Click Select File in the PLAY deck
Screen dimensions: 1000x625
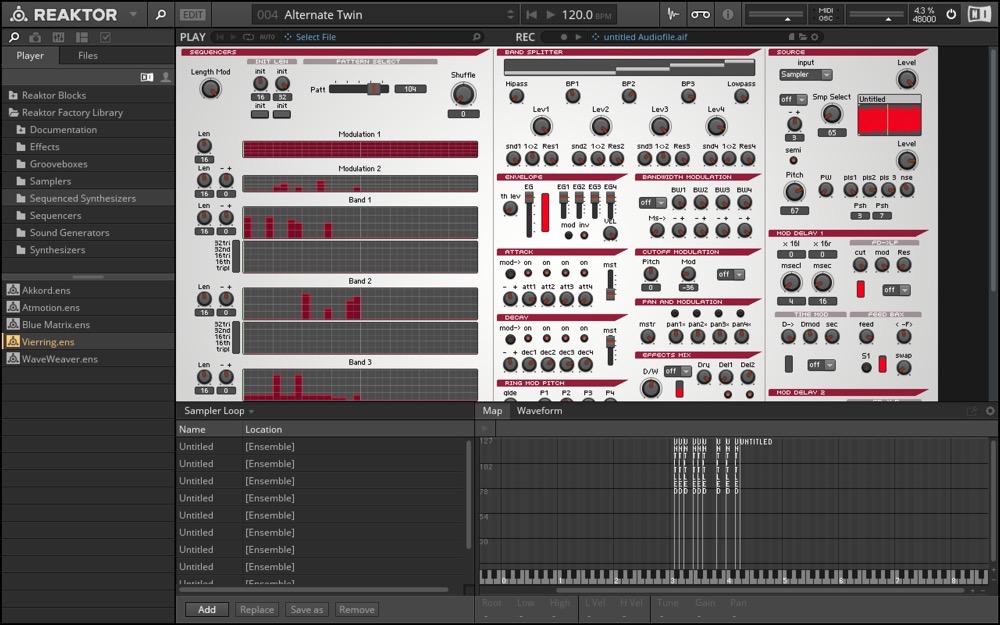pyautogui.click(x=316, y=37)
